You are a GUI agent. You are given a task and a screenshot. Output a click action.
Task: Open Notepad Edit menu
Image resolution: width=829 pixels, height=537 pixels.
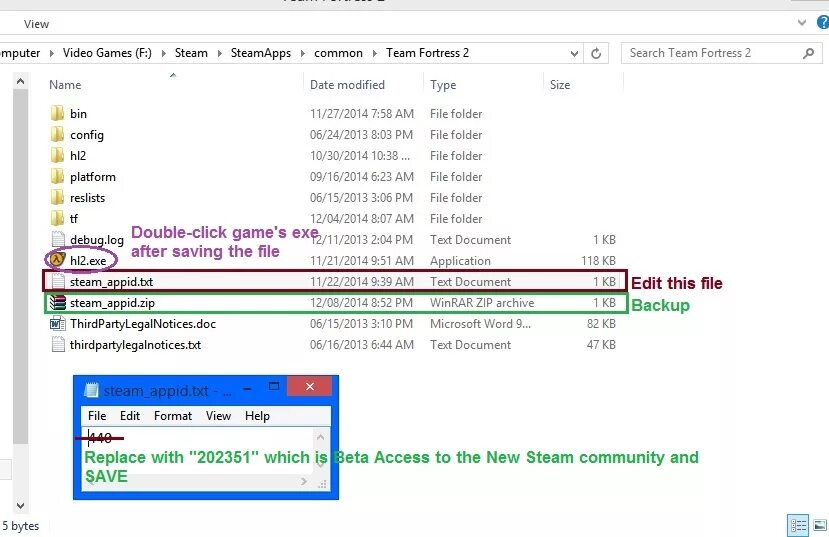130,416
